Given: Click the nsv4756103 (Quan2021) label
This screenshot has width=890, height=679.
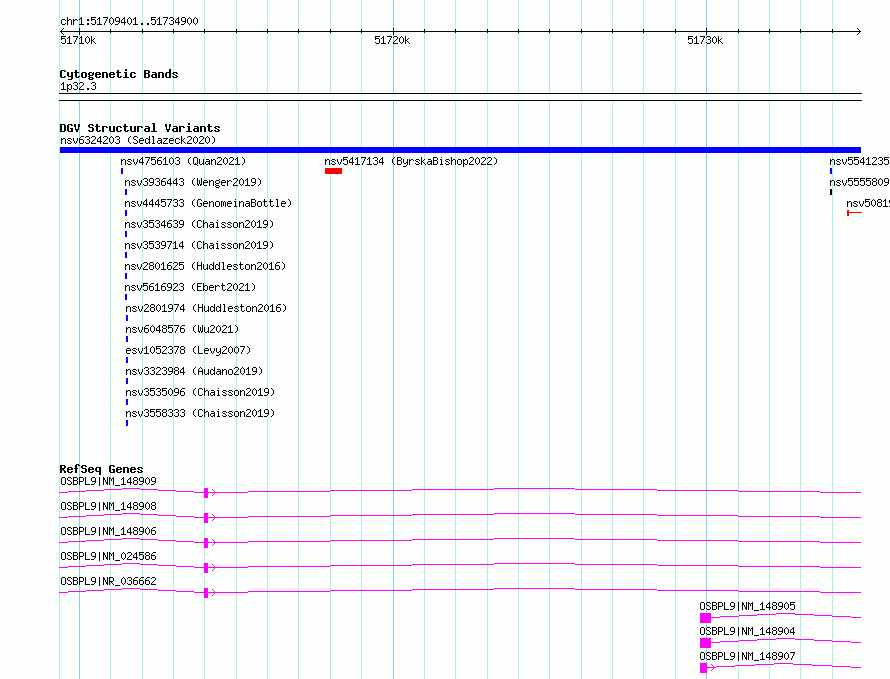Looking at the screenshot, I should (x=183, y=161).
